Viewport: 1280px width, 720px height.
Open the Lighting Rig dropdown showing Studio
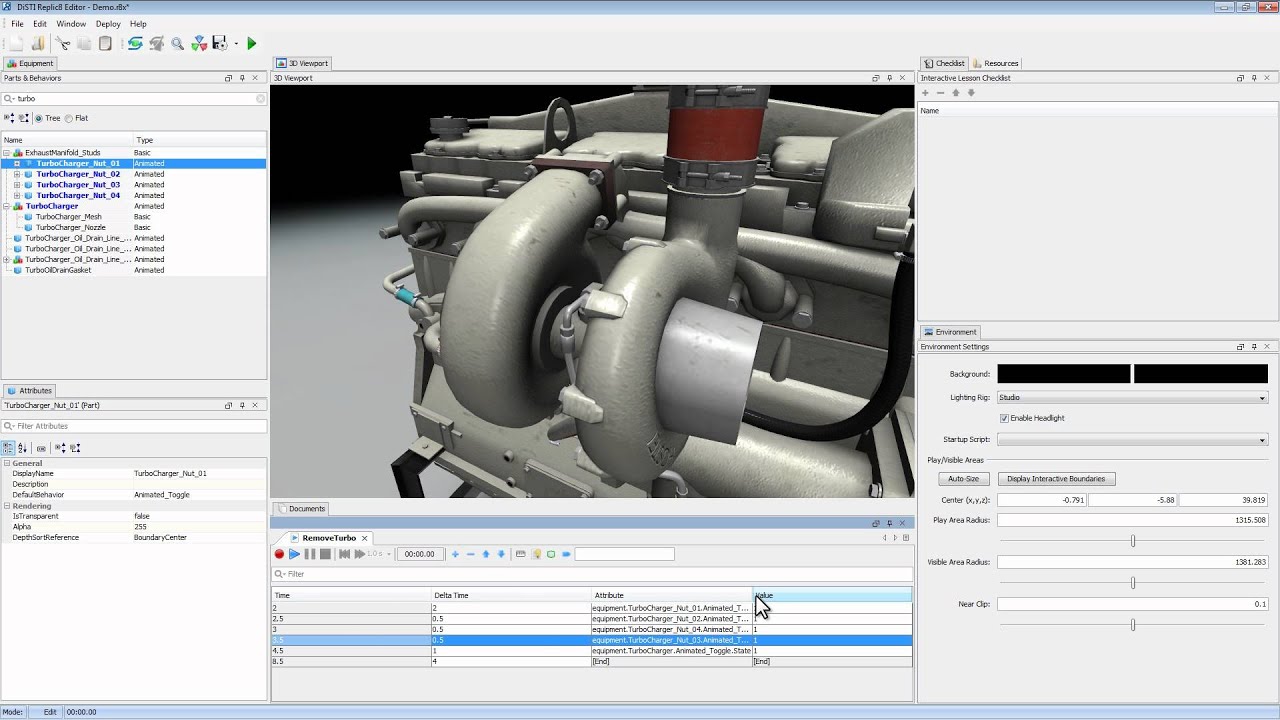pyautogui.click(x=1131, y=398)
